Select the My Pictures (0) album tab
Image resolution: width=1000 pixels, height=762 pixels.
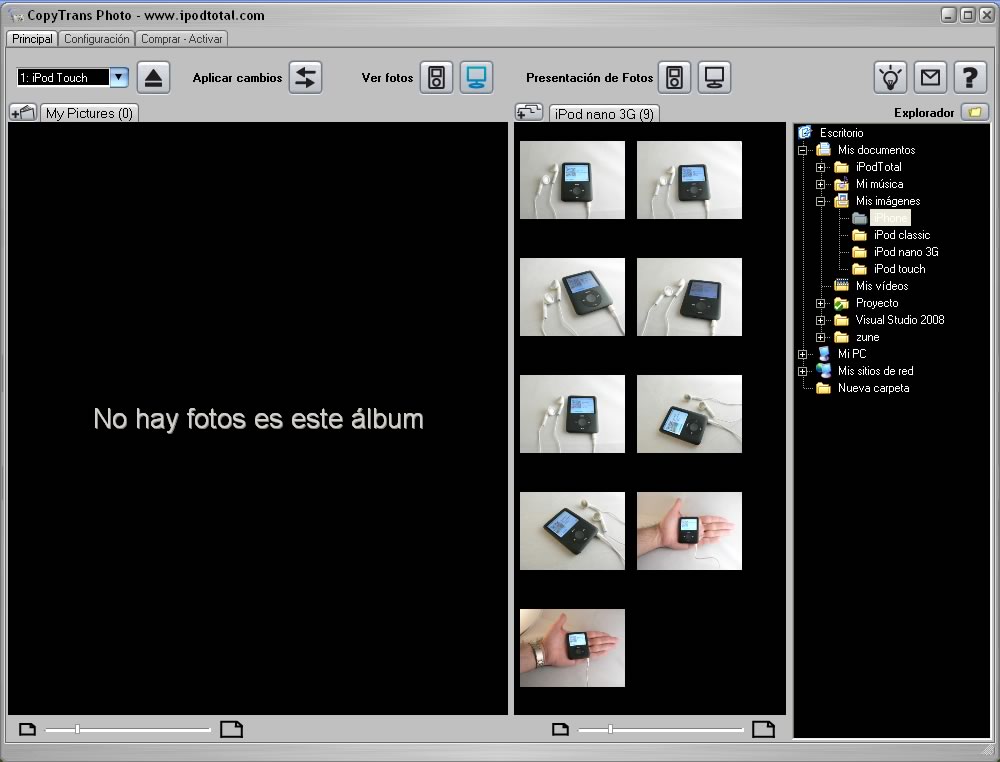click(89, 114)
